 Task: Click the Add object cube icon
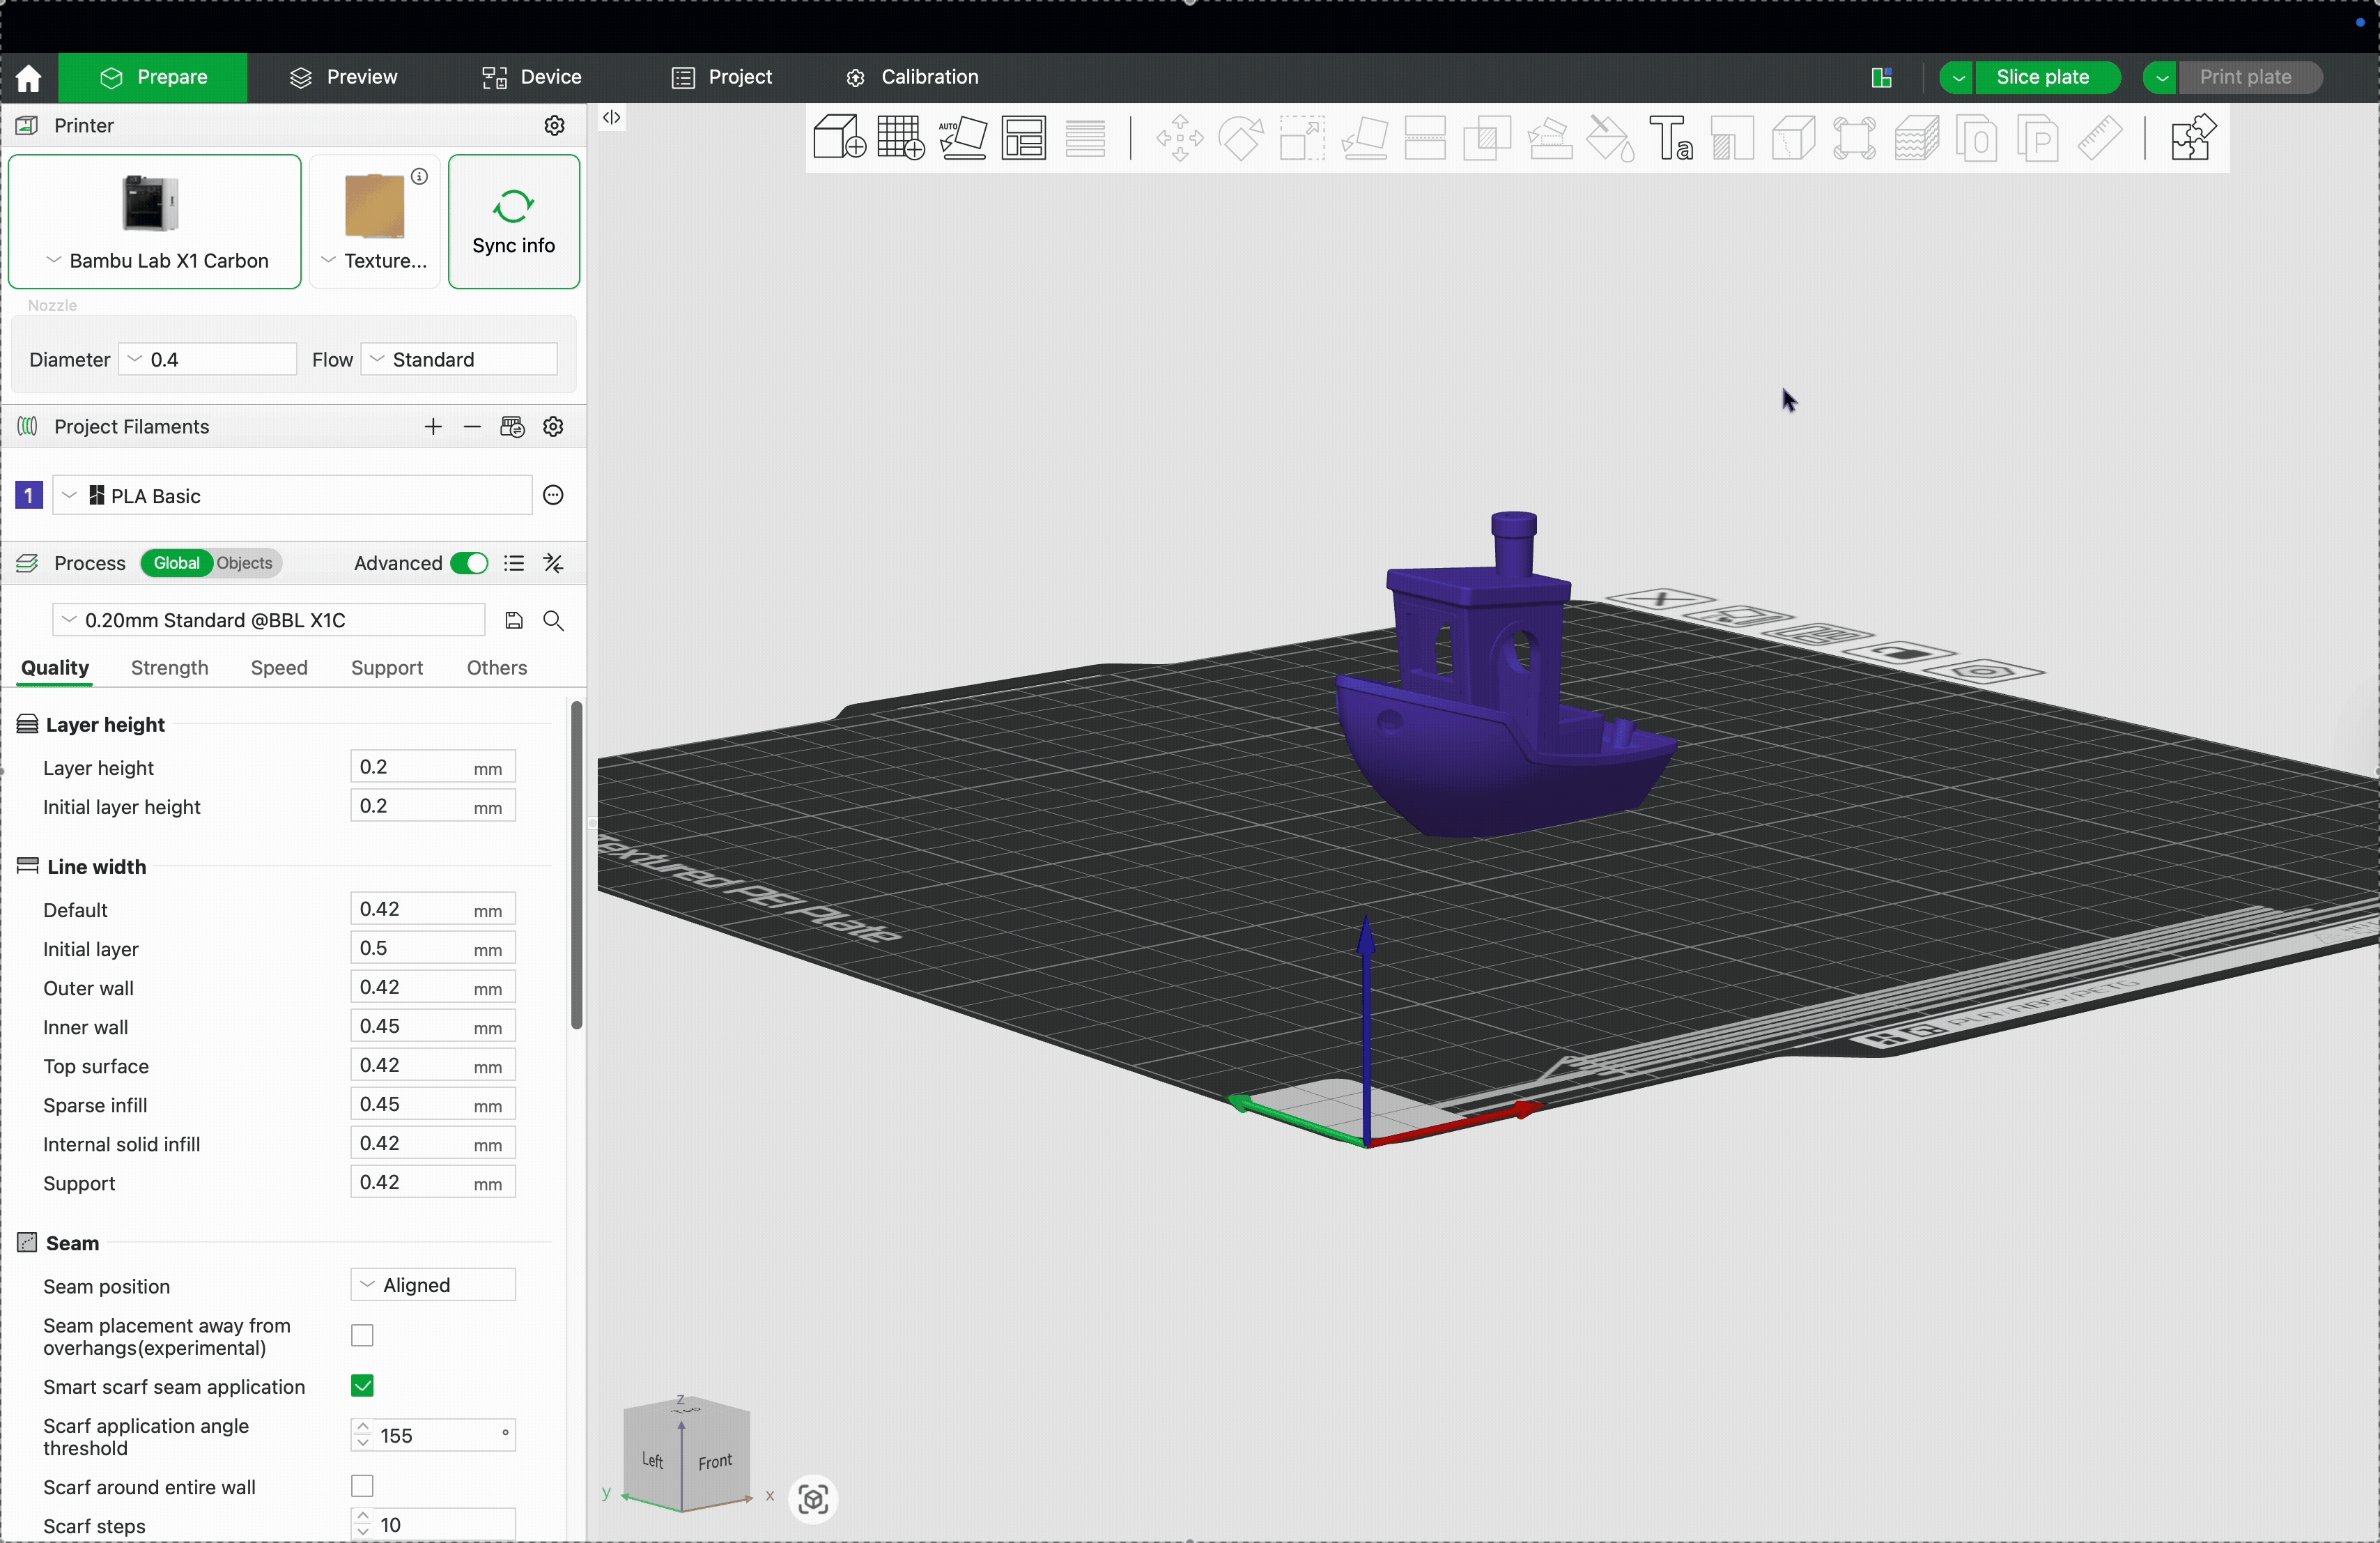pos(838,138)
